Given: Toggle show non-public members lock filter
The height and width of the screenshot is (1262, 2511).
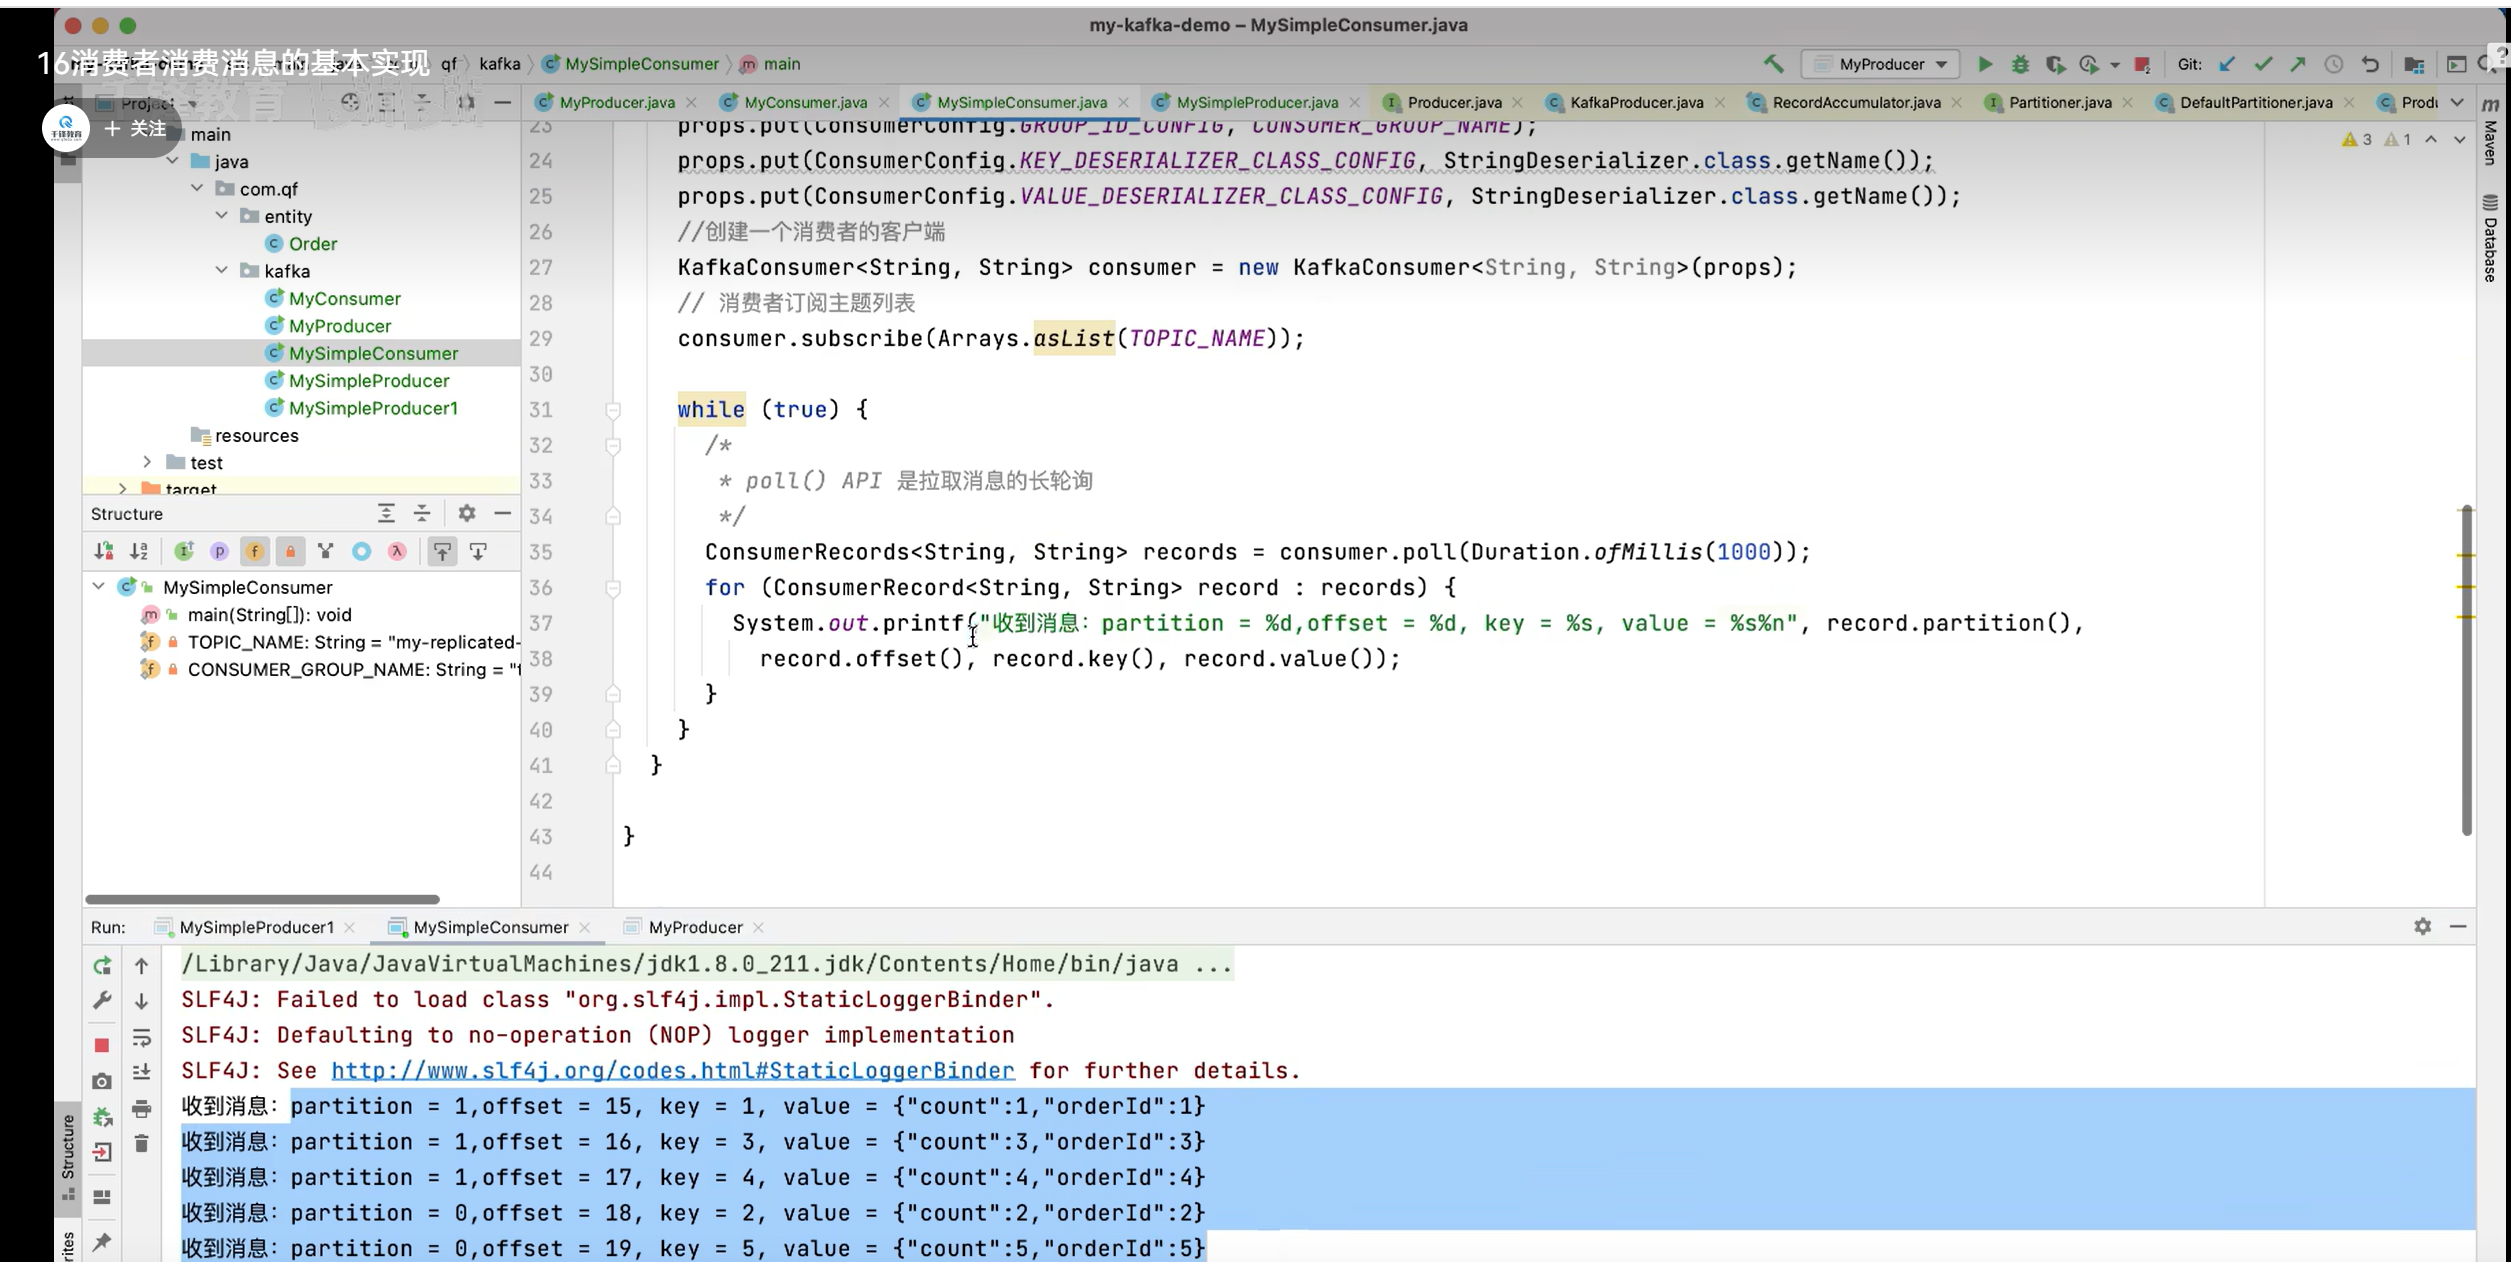Looking at the screenshot, I should [x=290, y=551].
